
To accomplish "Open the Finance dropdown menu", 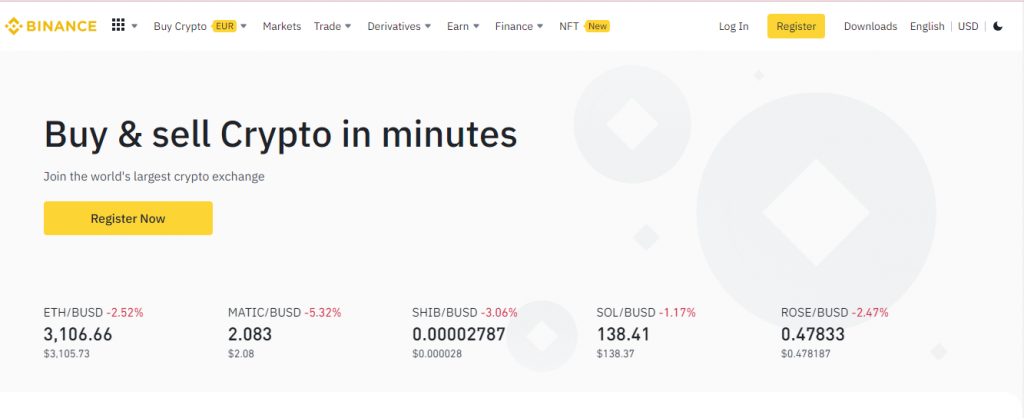I will coord(519,26).
